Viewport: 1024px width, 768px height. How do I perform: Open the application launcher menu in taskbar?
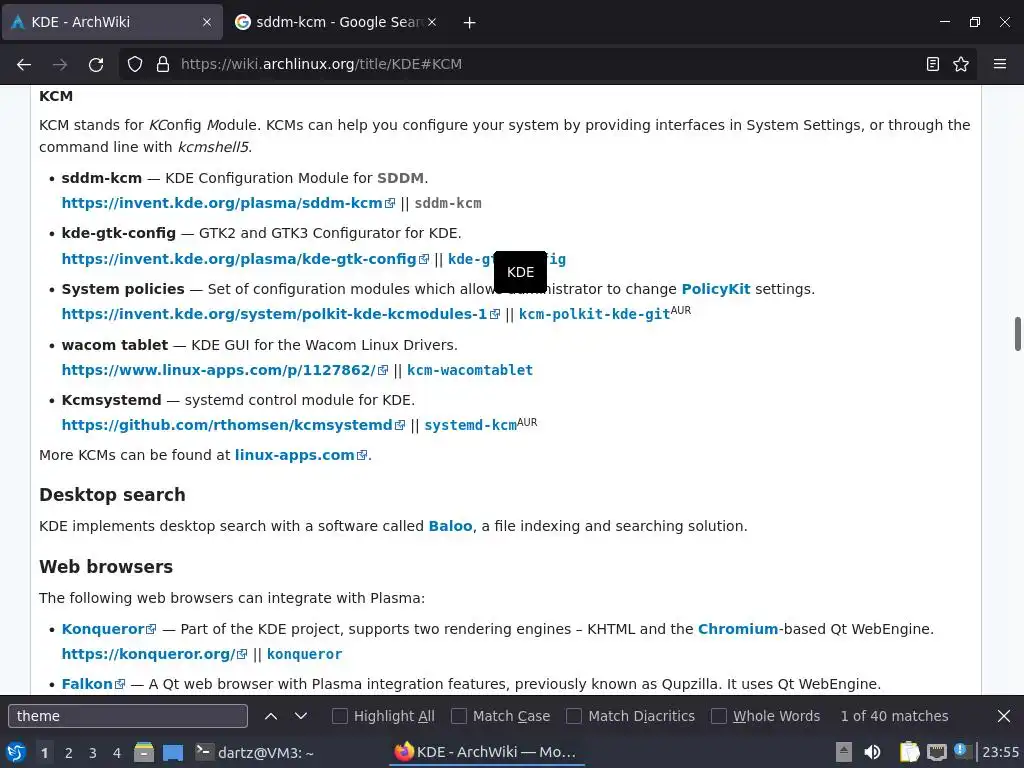(x=16, y=752)
